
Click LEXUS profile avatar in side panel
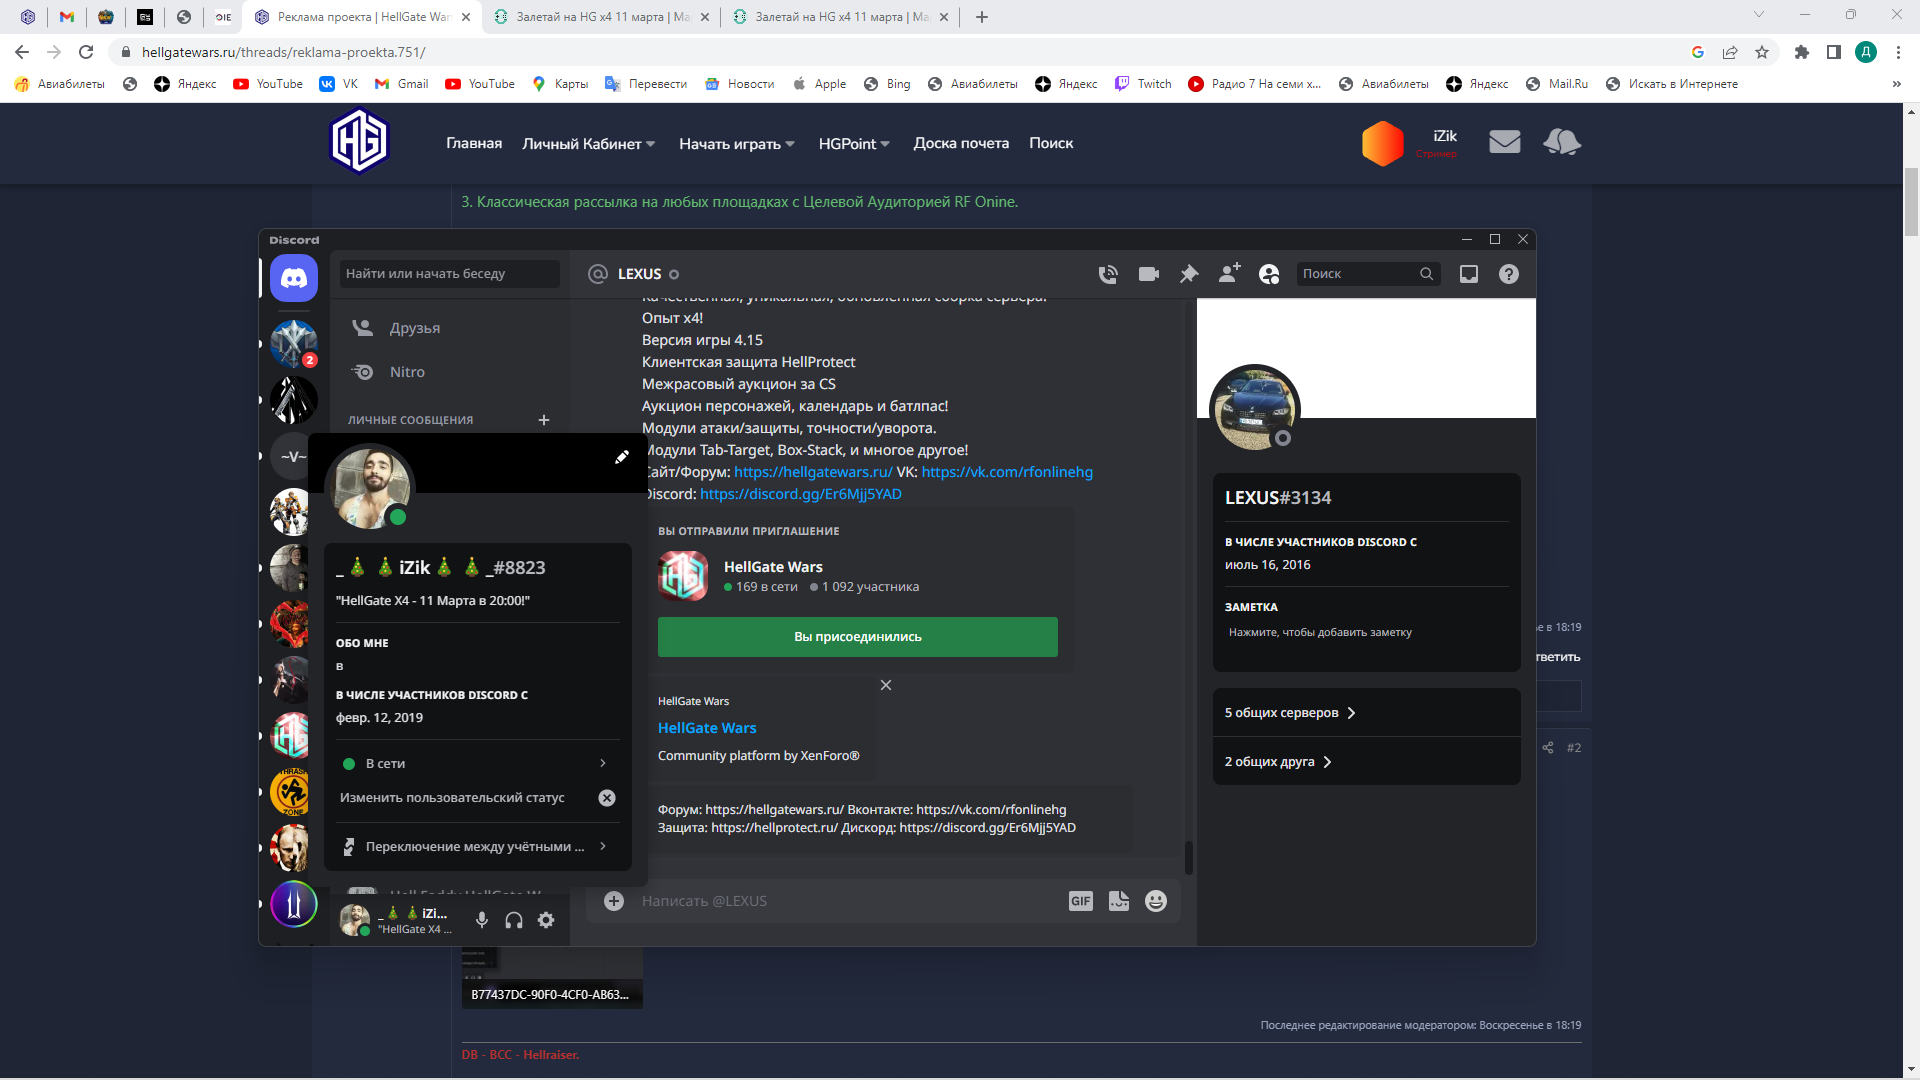(x=1254, y=407)
